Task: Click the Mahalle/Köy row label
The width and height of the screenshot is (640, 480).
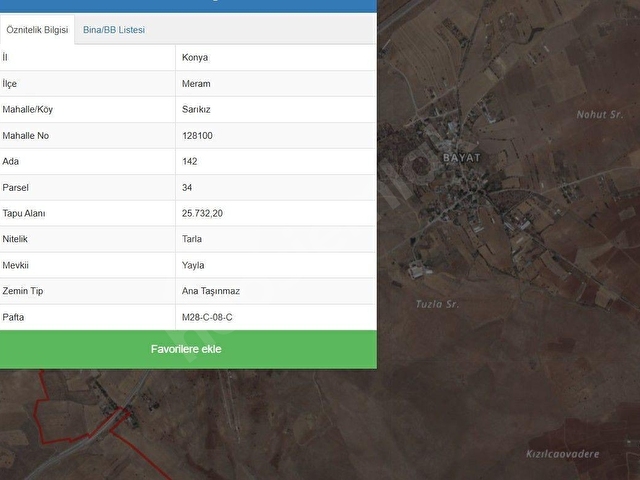Action: pos(28,109)
